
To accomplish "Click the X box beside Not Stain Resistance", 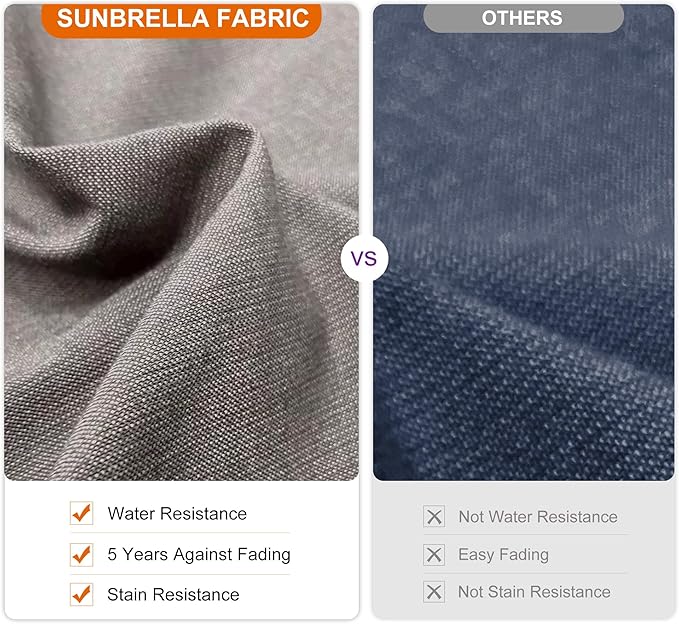I will [x=434, y=592].
